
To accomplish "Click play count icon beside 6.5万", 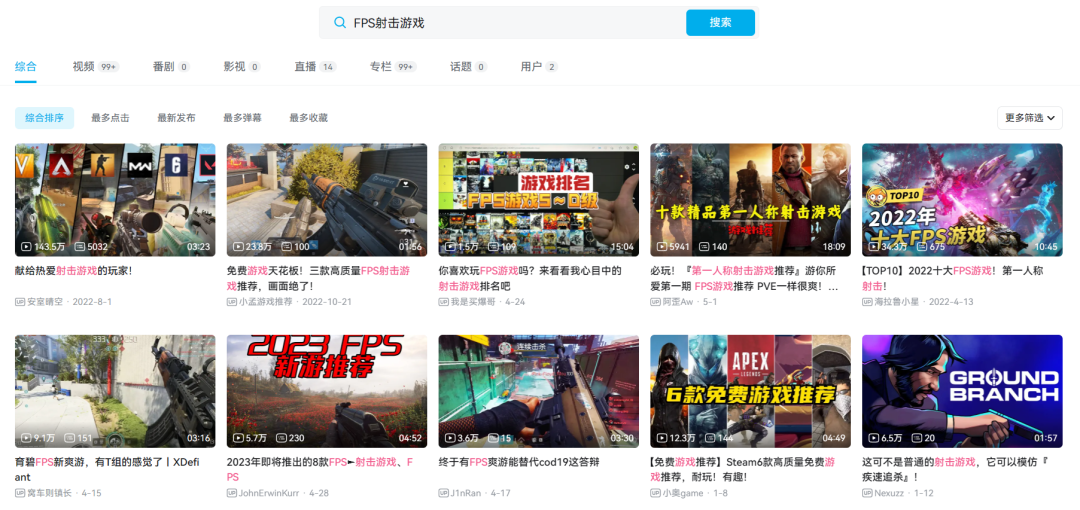I will point(874,438).
